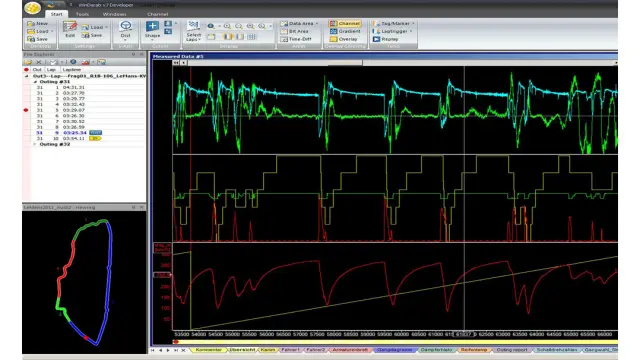Open the desktop Load dropdown
640x360 pixels.
tap(52, 31)
